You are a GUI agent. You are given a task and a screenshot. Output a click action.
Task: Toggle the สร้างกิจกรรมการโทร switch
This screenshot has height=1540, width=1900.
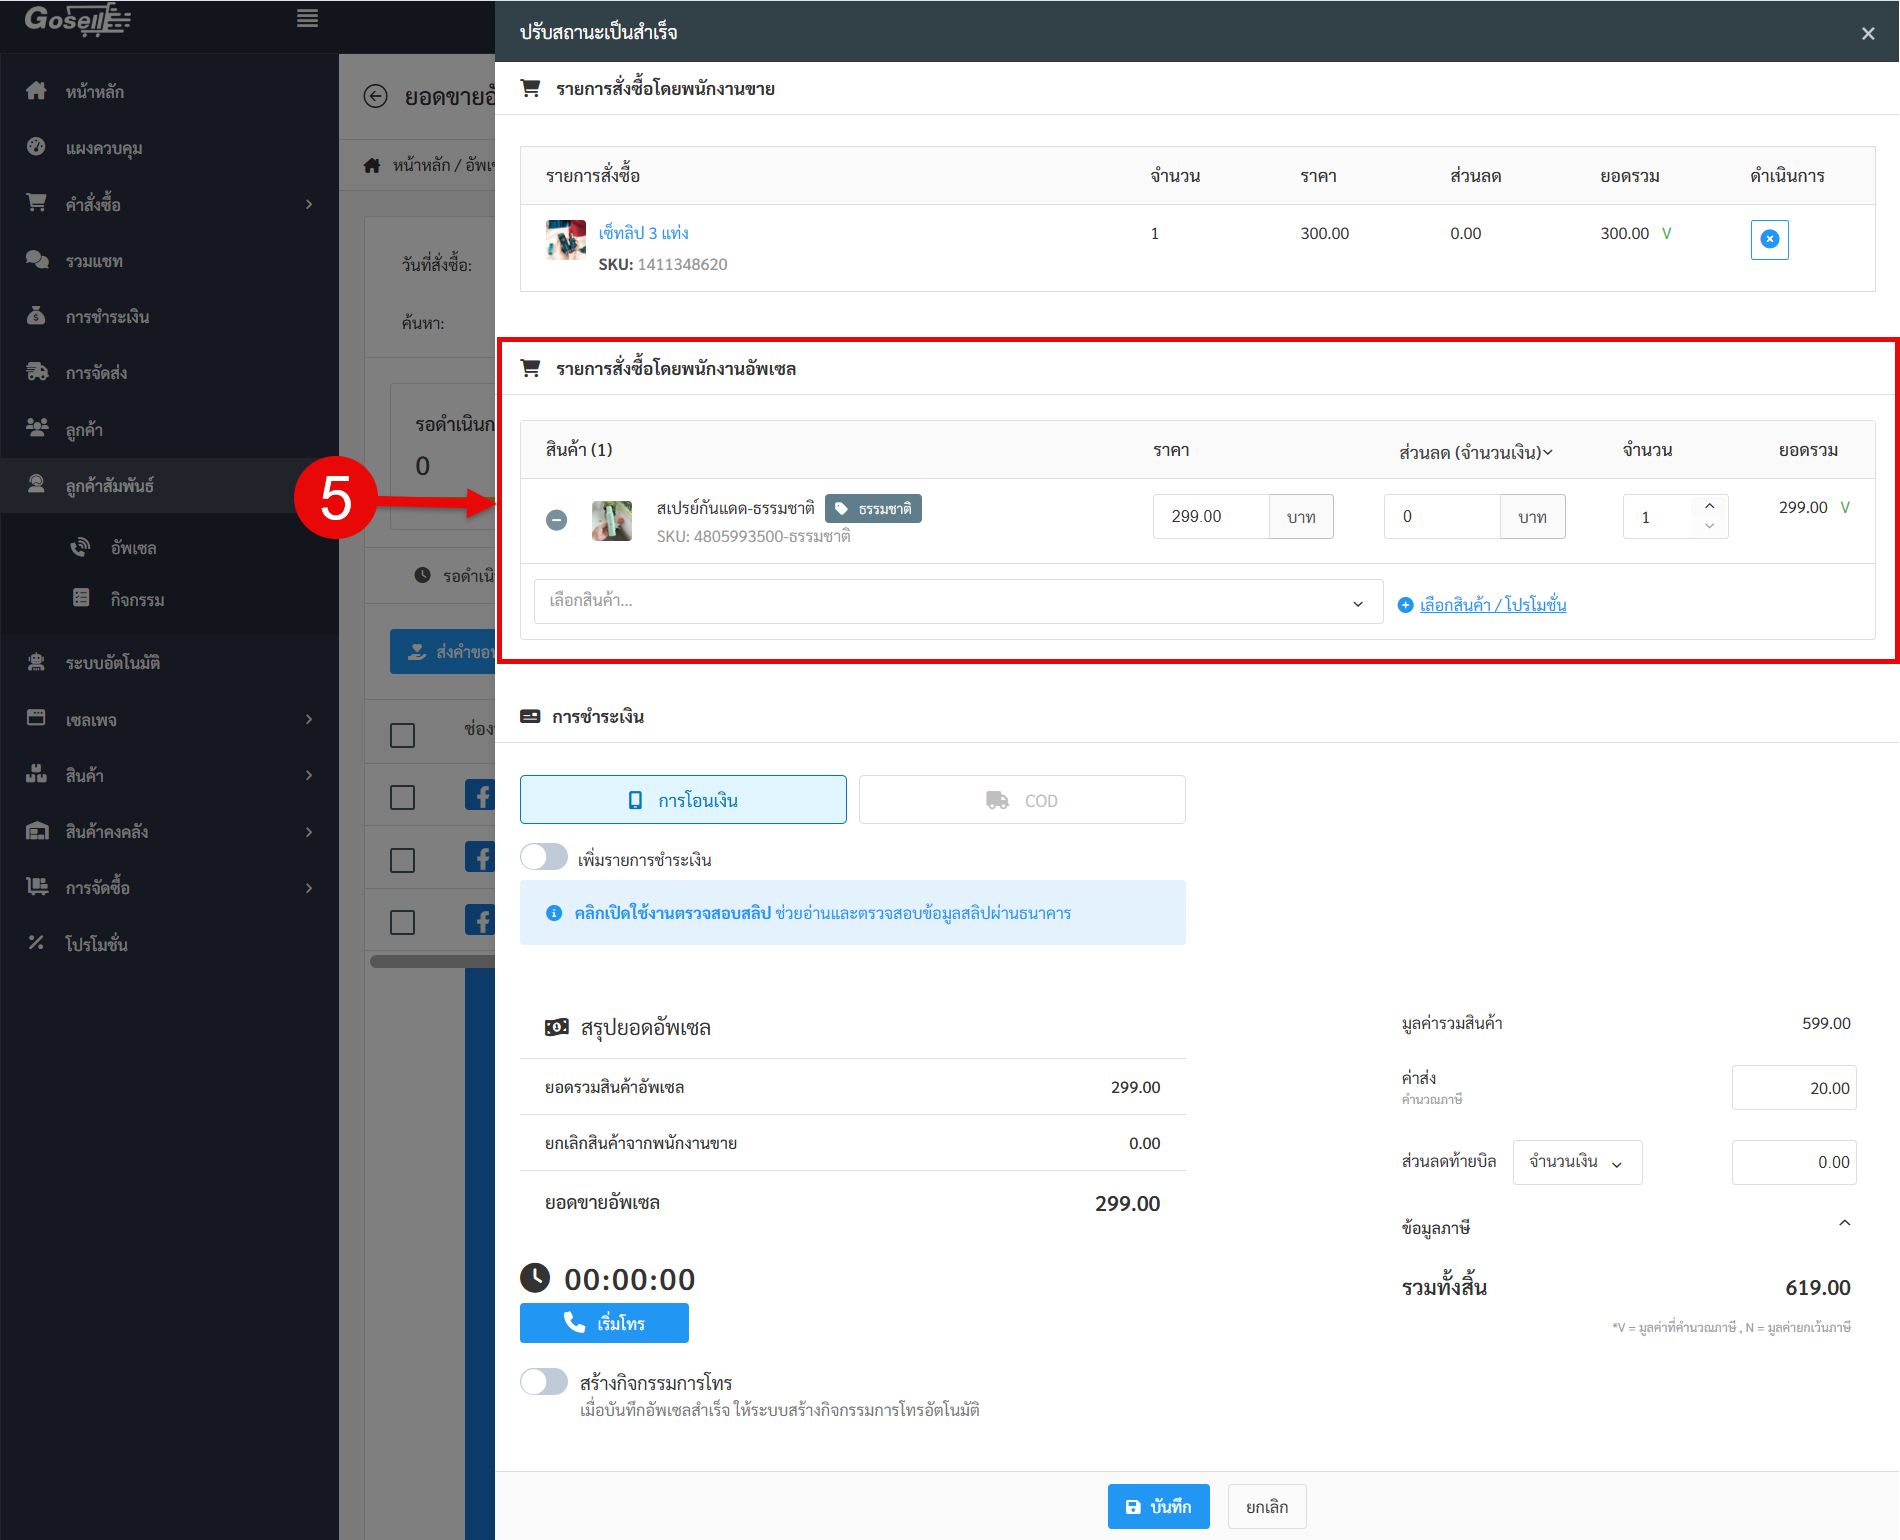[544, 1381]
